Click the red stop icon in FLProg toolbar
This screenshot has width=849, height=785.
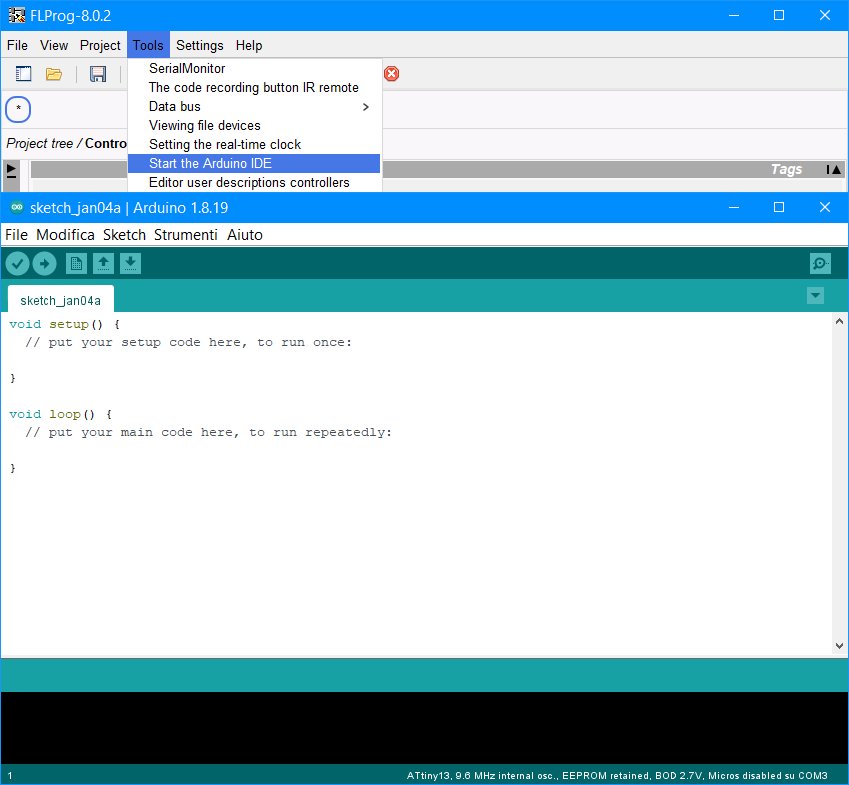tap(392, 74)
